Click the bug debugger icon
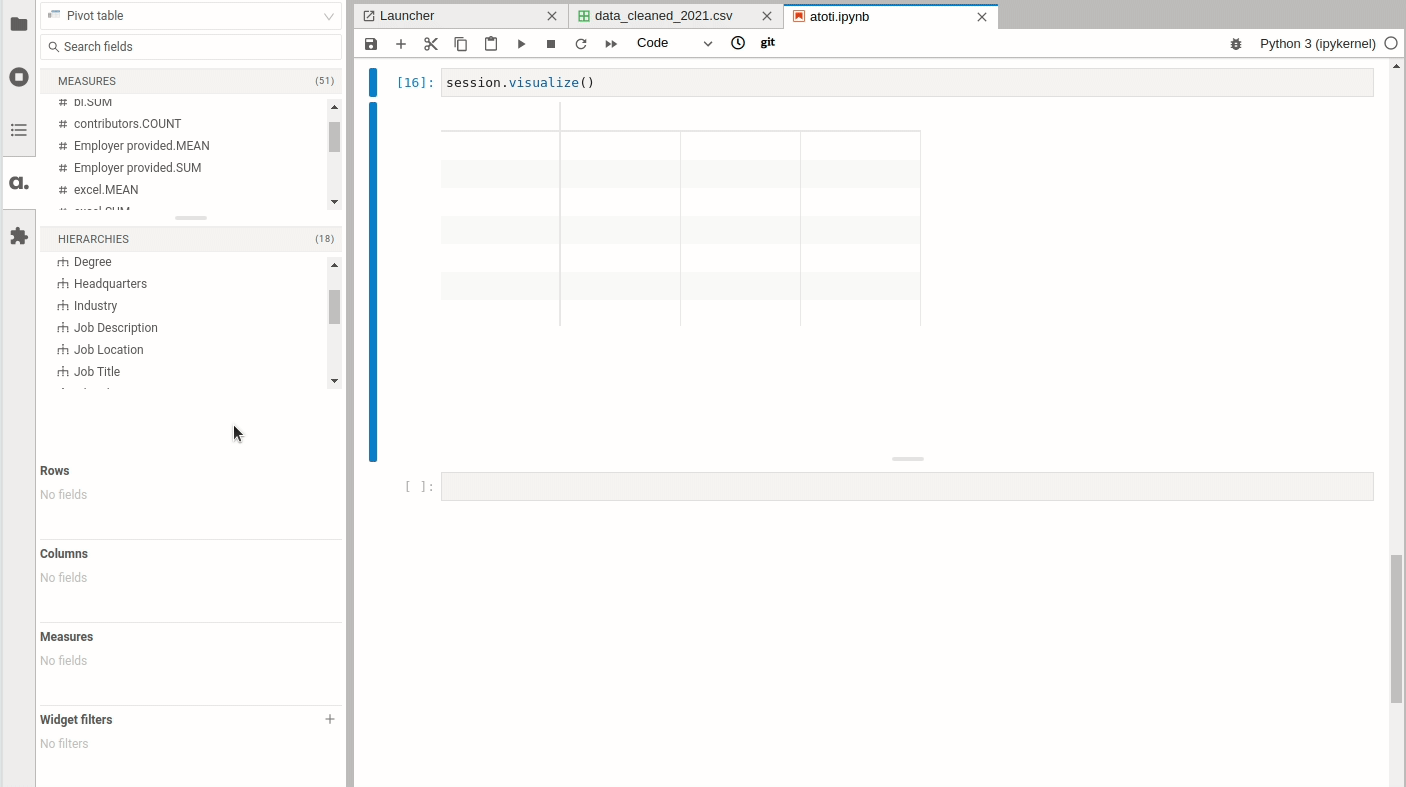1406x787 pixels. tap(1236, 44)
